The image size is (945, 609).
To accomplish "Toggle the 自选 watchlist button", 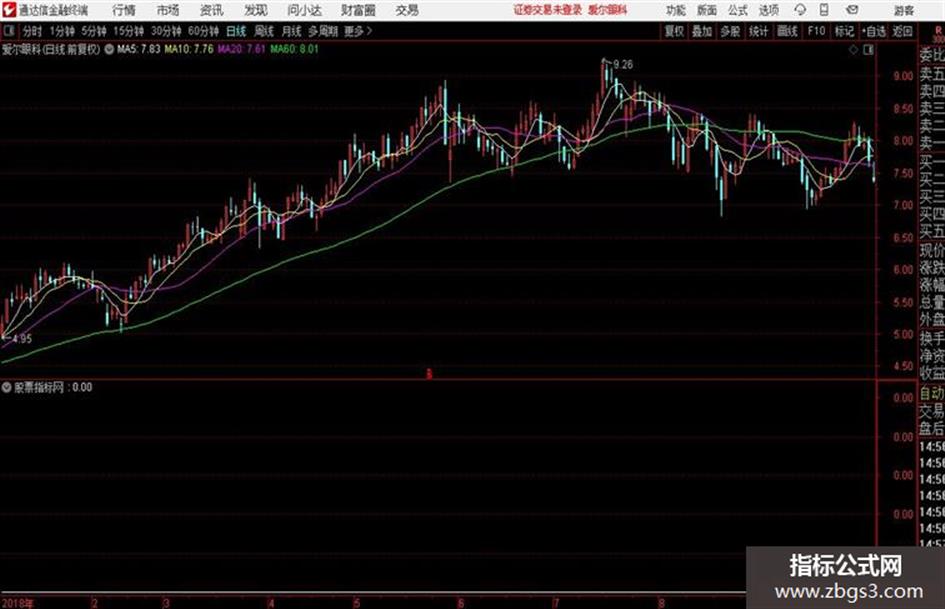I will click(x=874, y=31).
